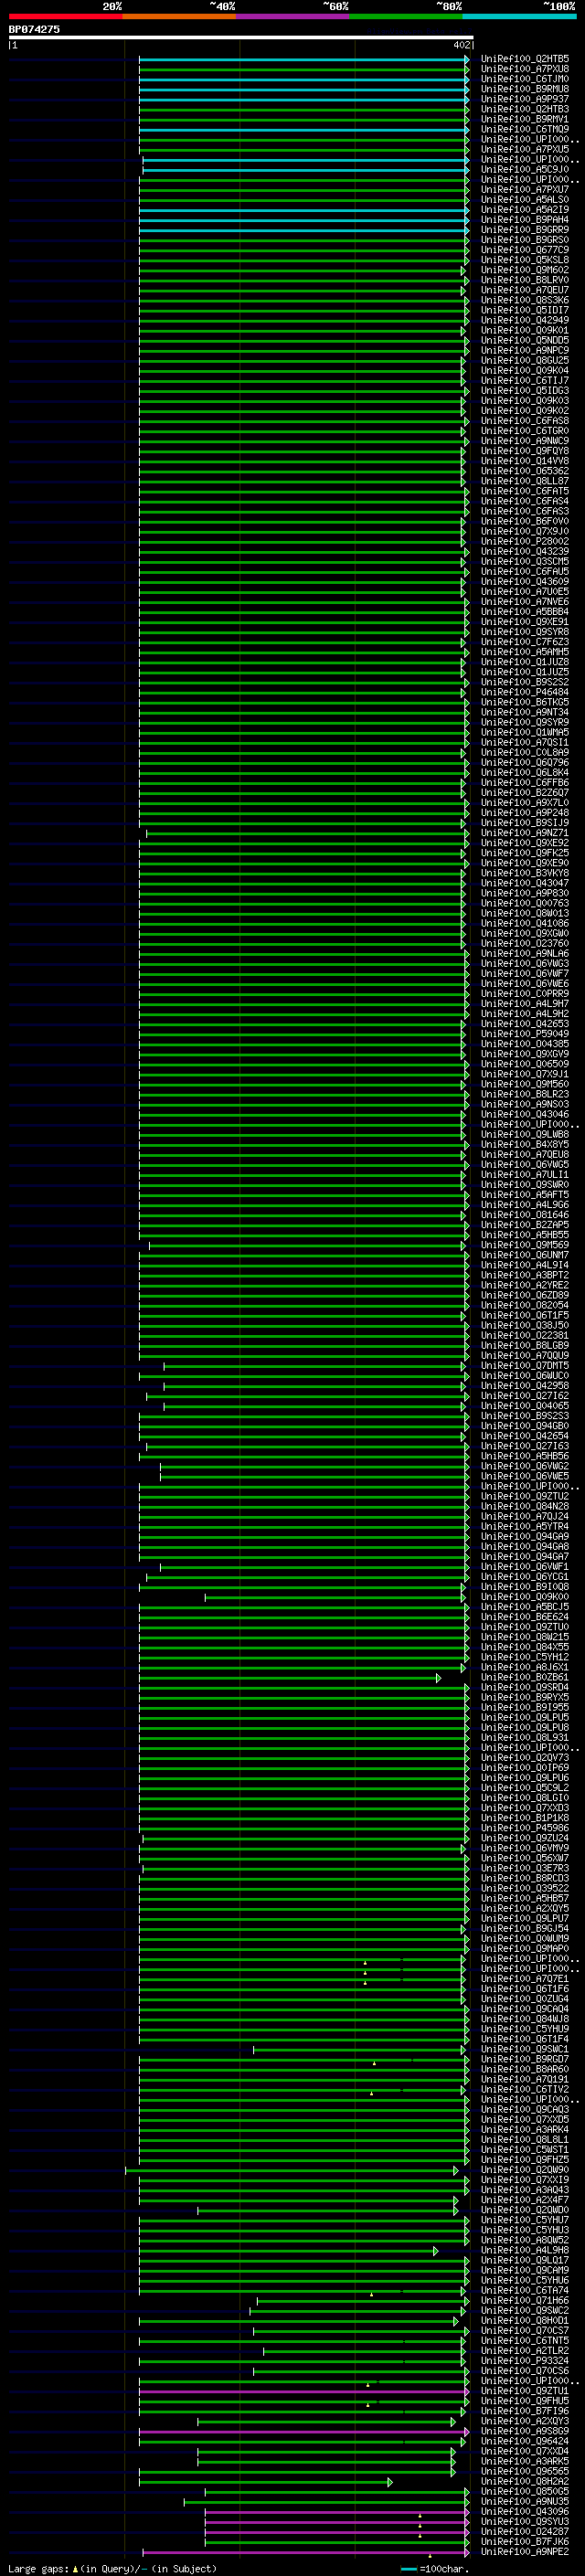Viewport: 585px width, 2576px height.
Task: Select label UniRef100_Q677C9
Action: (525, 250)
